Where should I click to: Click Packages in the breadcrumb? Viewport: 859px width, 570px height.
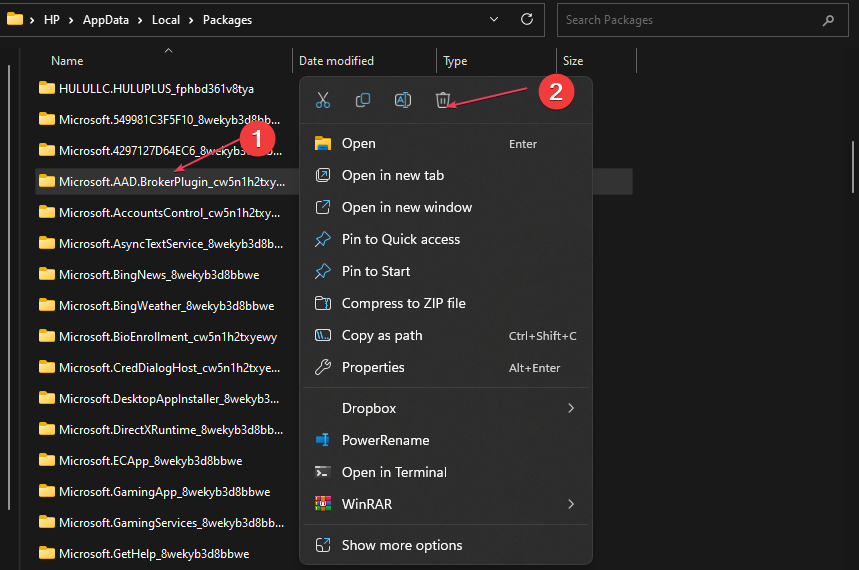pyautogui.click(x=227, y=20)
